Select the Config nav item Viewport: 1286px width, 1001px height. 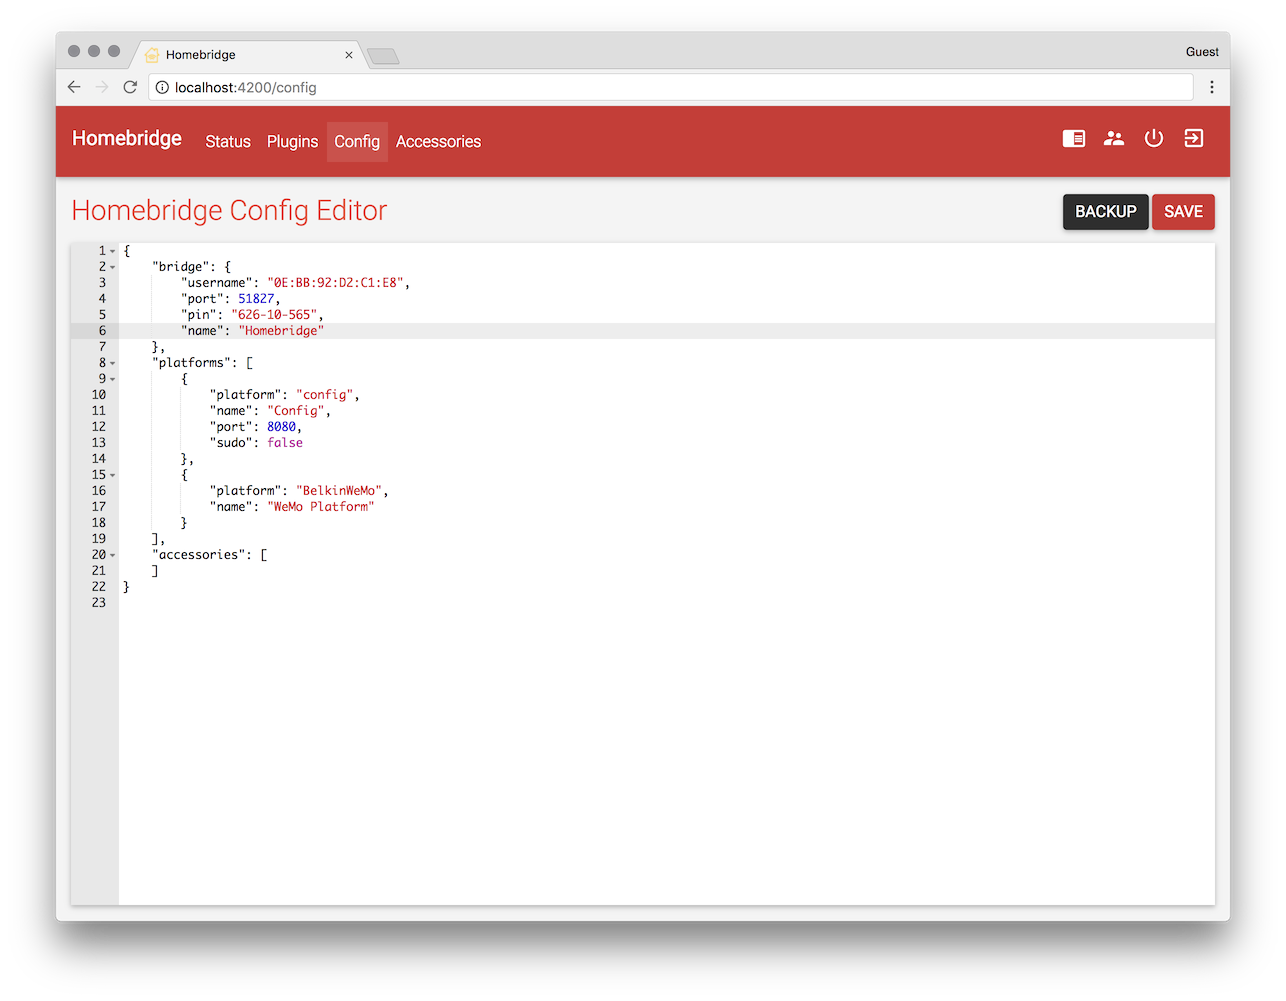[357, 142]
